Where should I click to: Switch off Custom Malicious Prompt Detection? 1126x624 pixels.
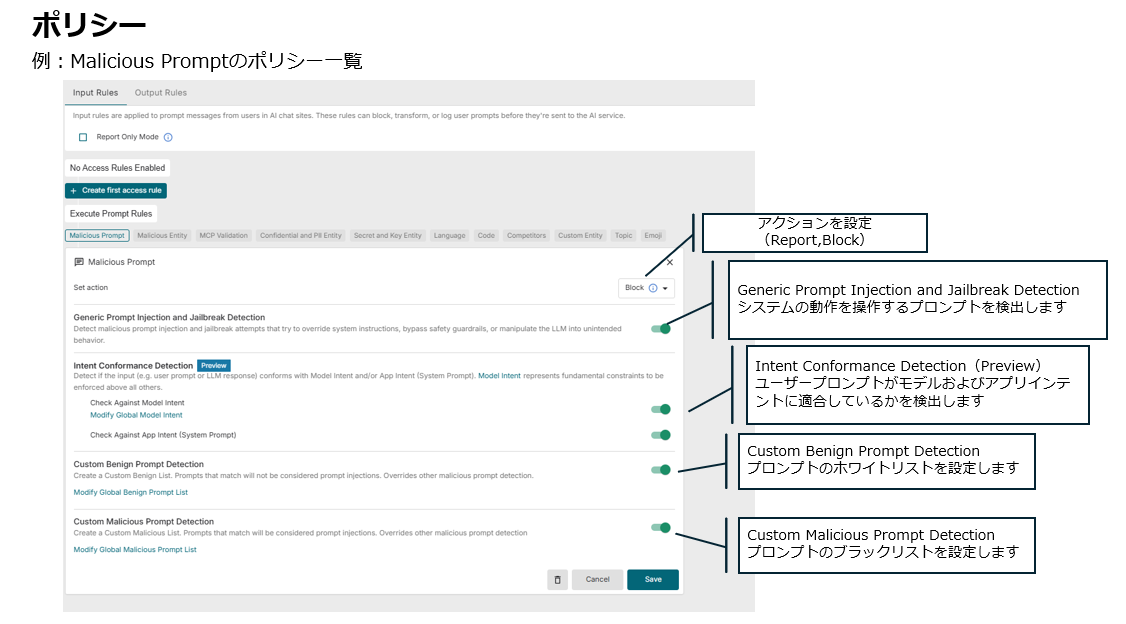(660, 527)
